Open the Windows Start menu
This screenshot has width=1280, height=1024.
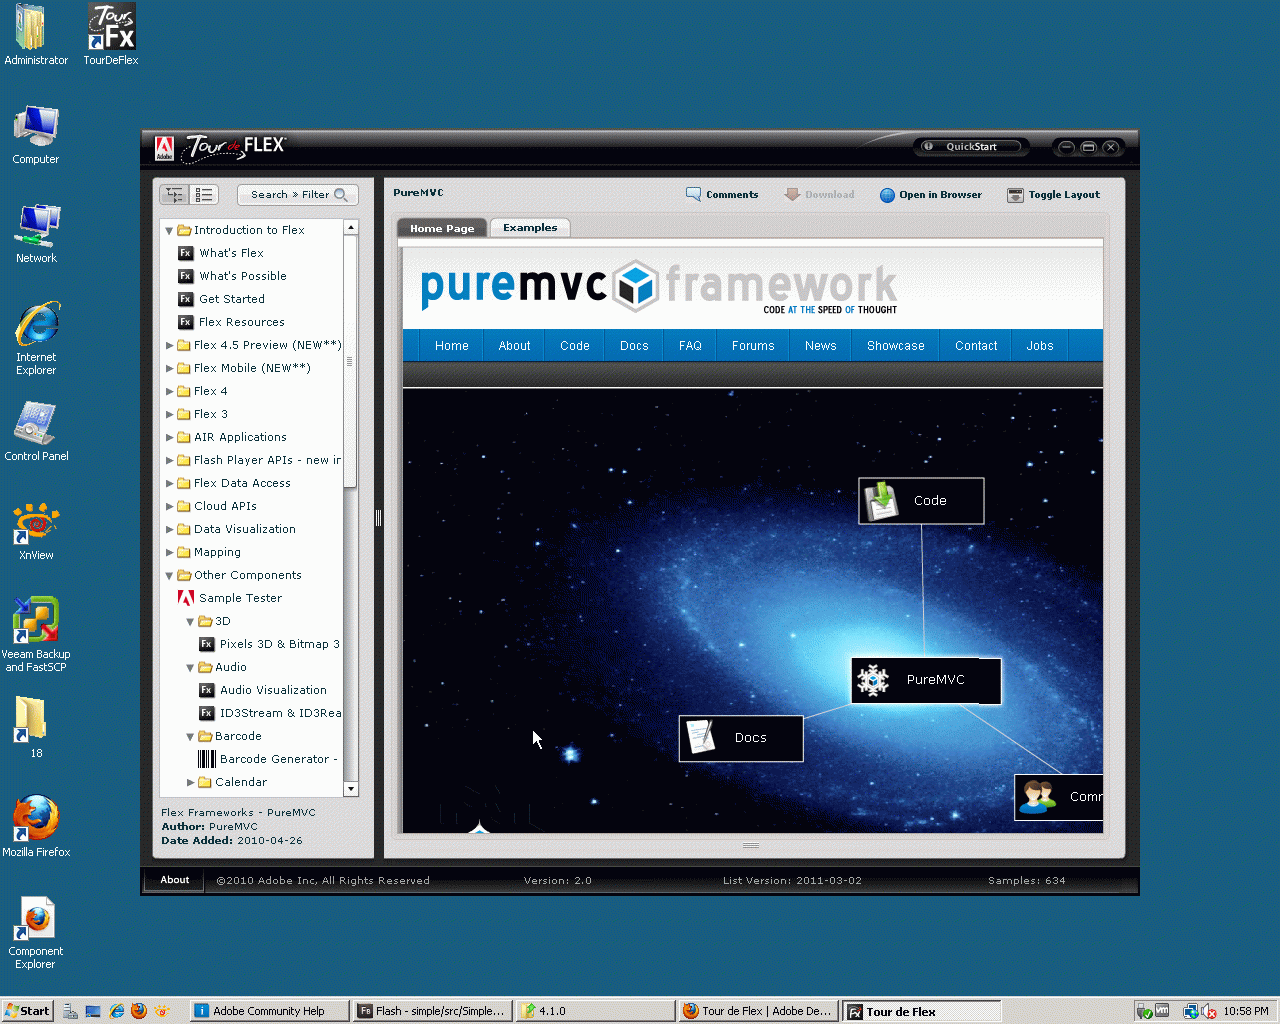(x=27, y=1011)
